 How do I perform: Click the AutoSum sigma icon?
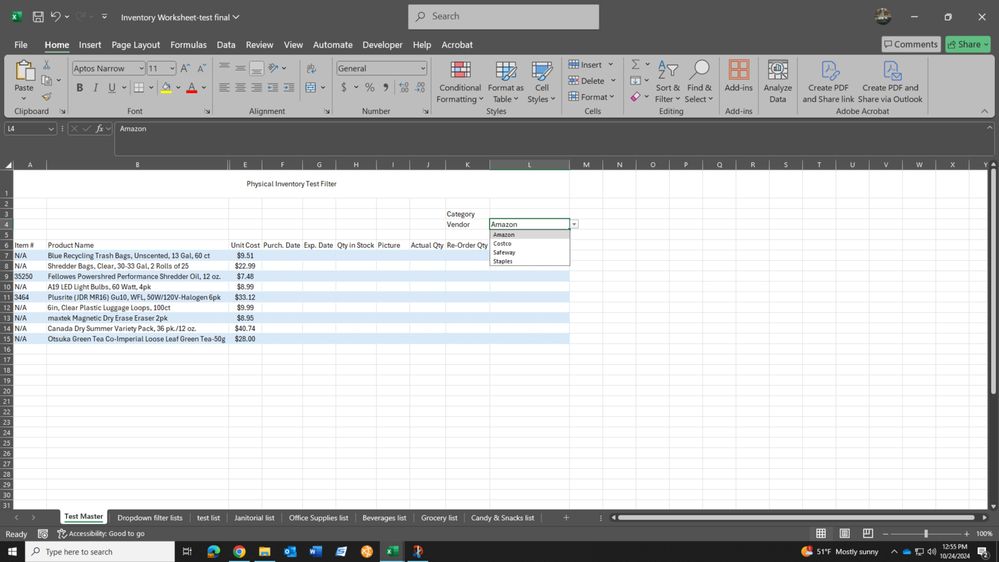point(635,64)
